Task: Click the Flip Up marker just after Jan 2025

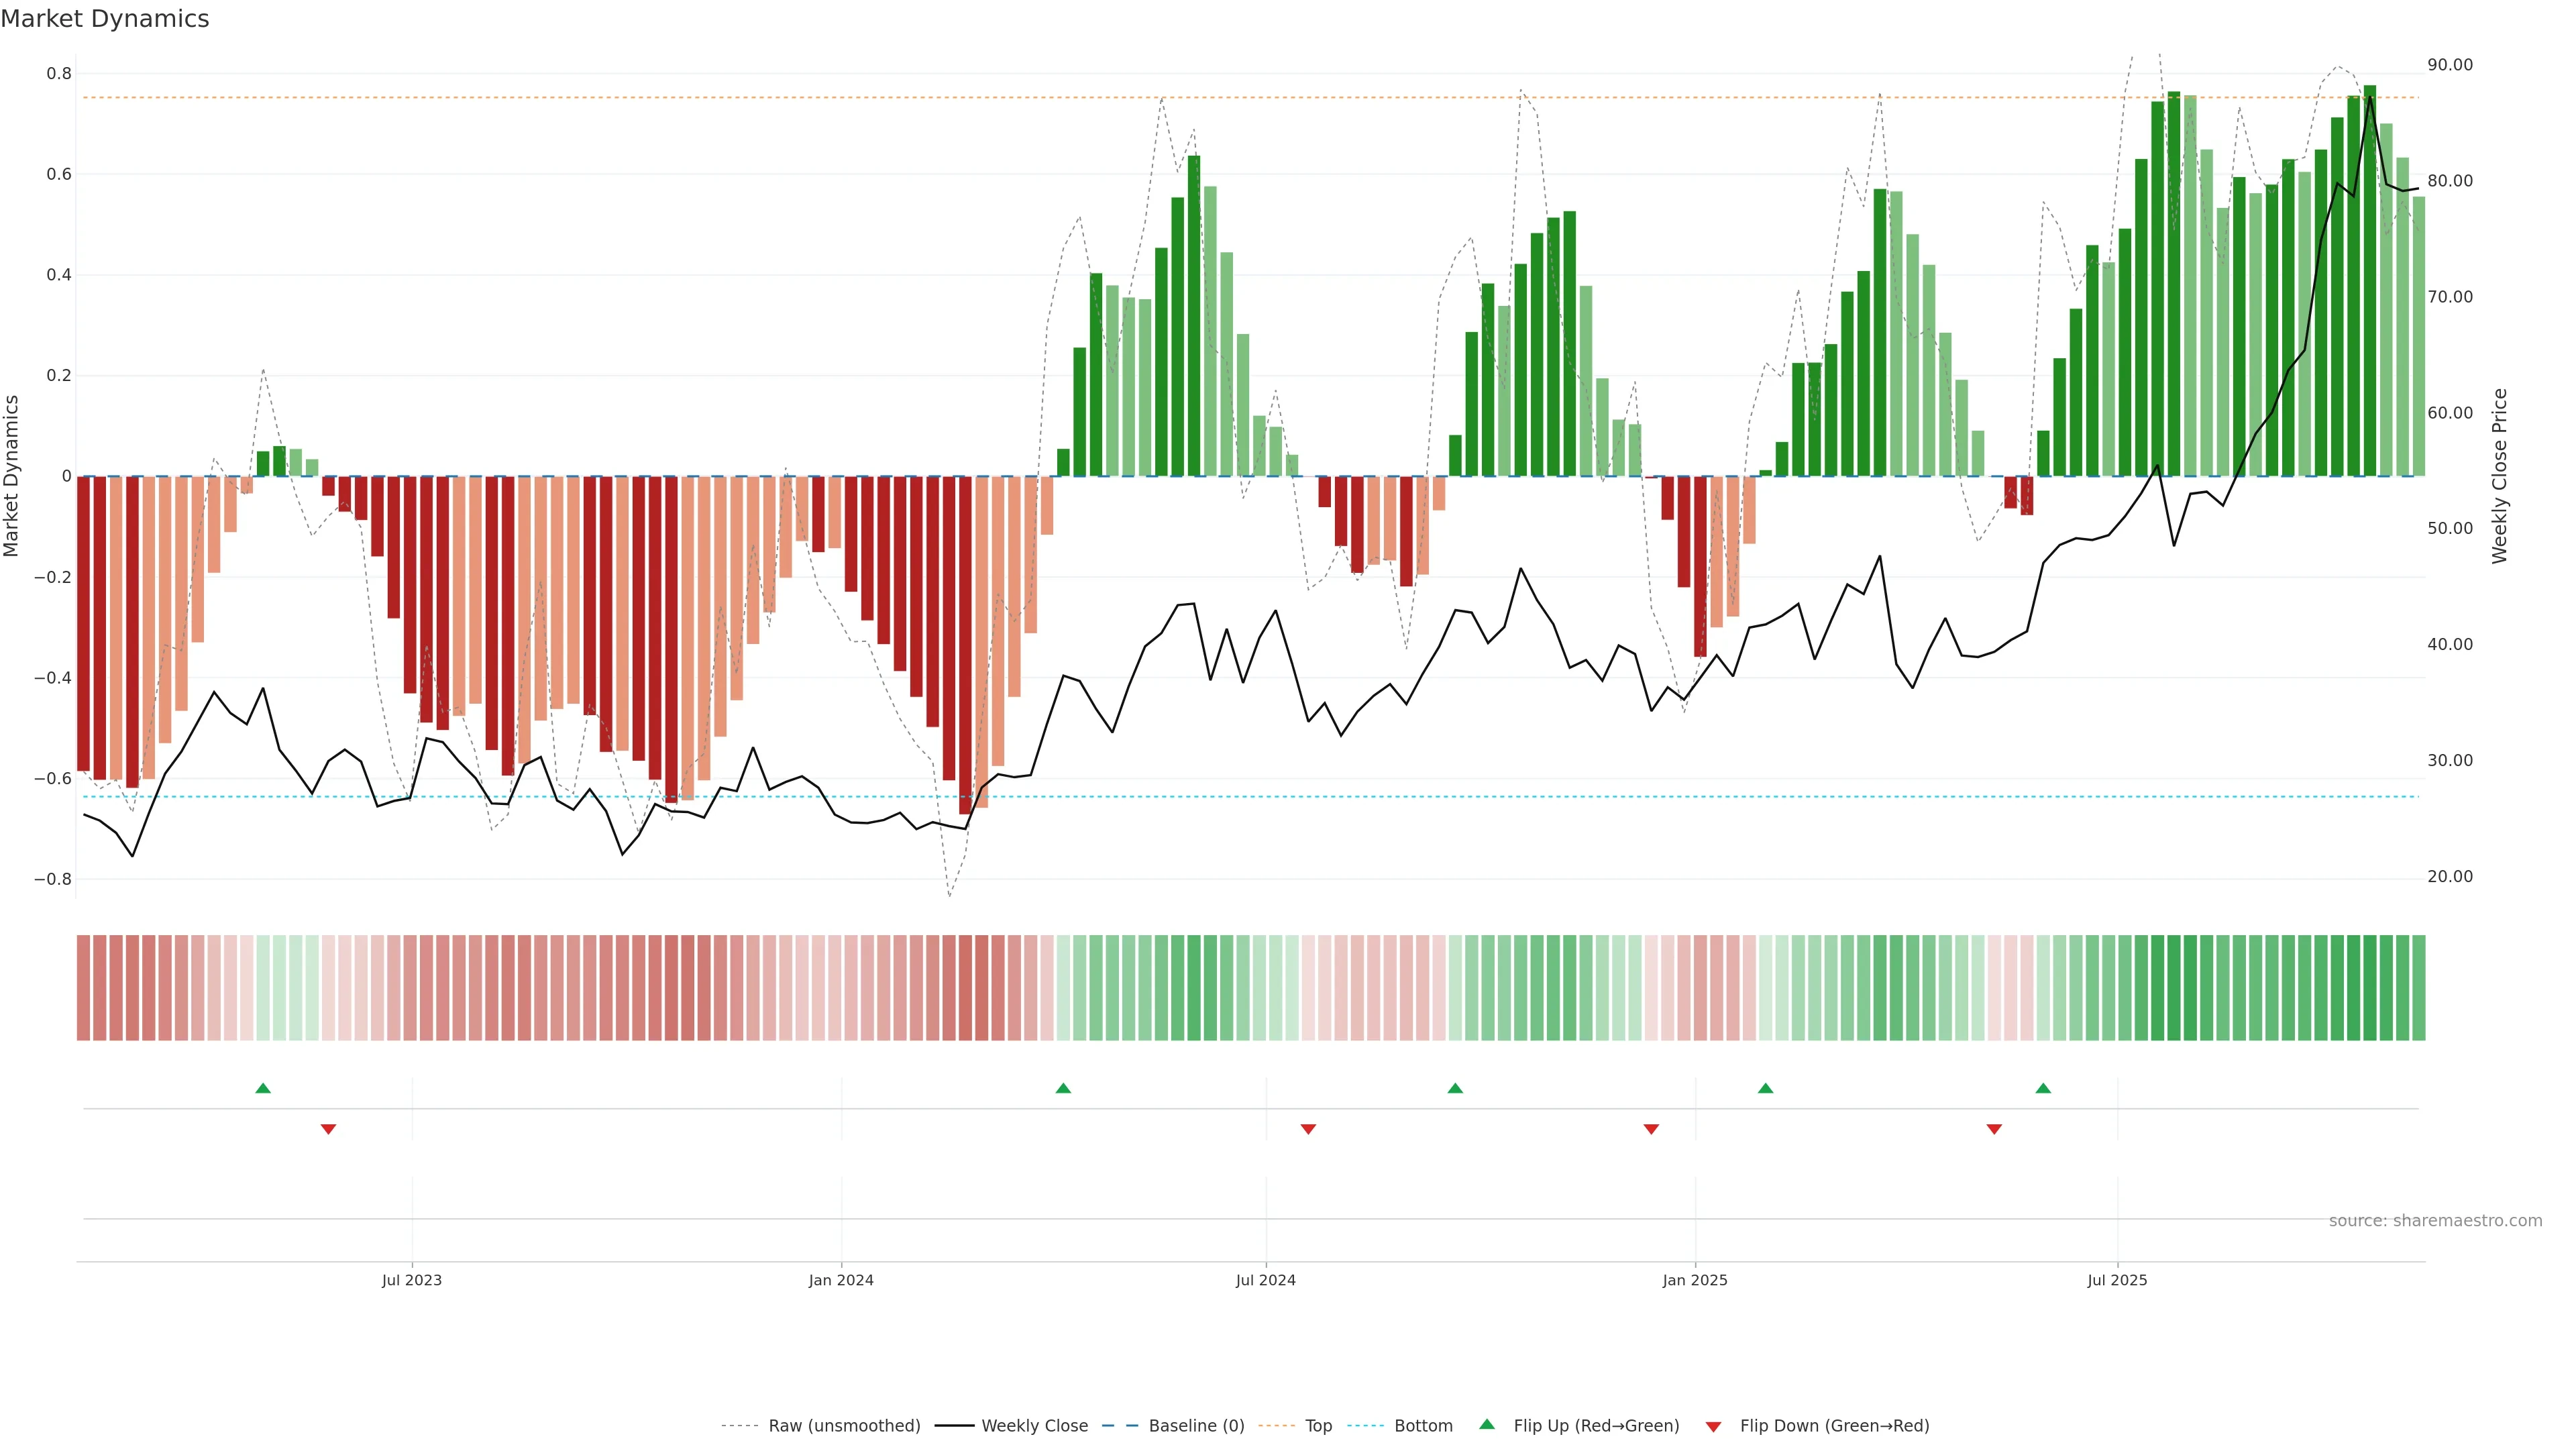Action: click(1766, 1088)
